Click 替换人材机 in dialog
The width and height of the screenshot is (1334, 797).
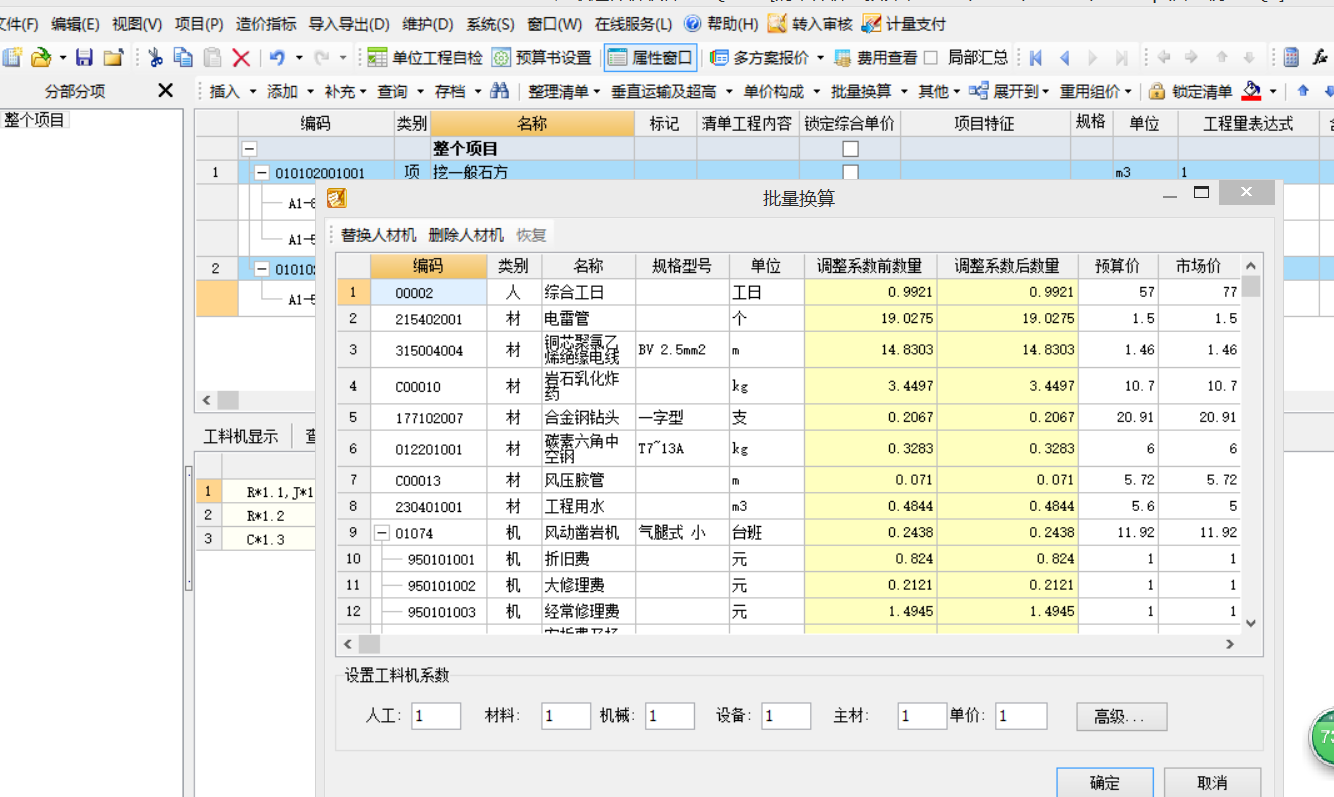point(378,235)
